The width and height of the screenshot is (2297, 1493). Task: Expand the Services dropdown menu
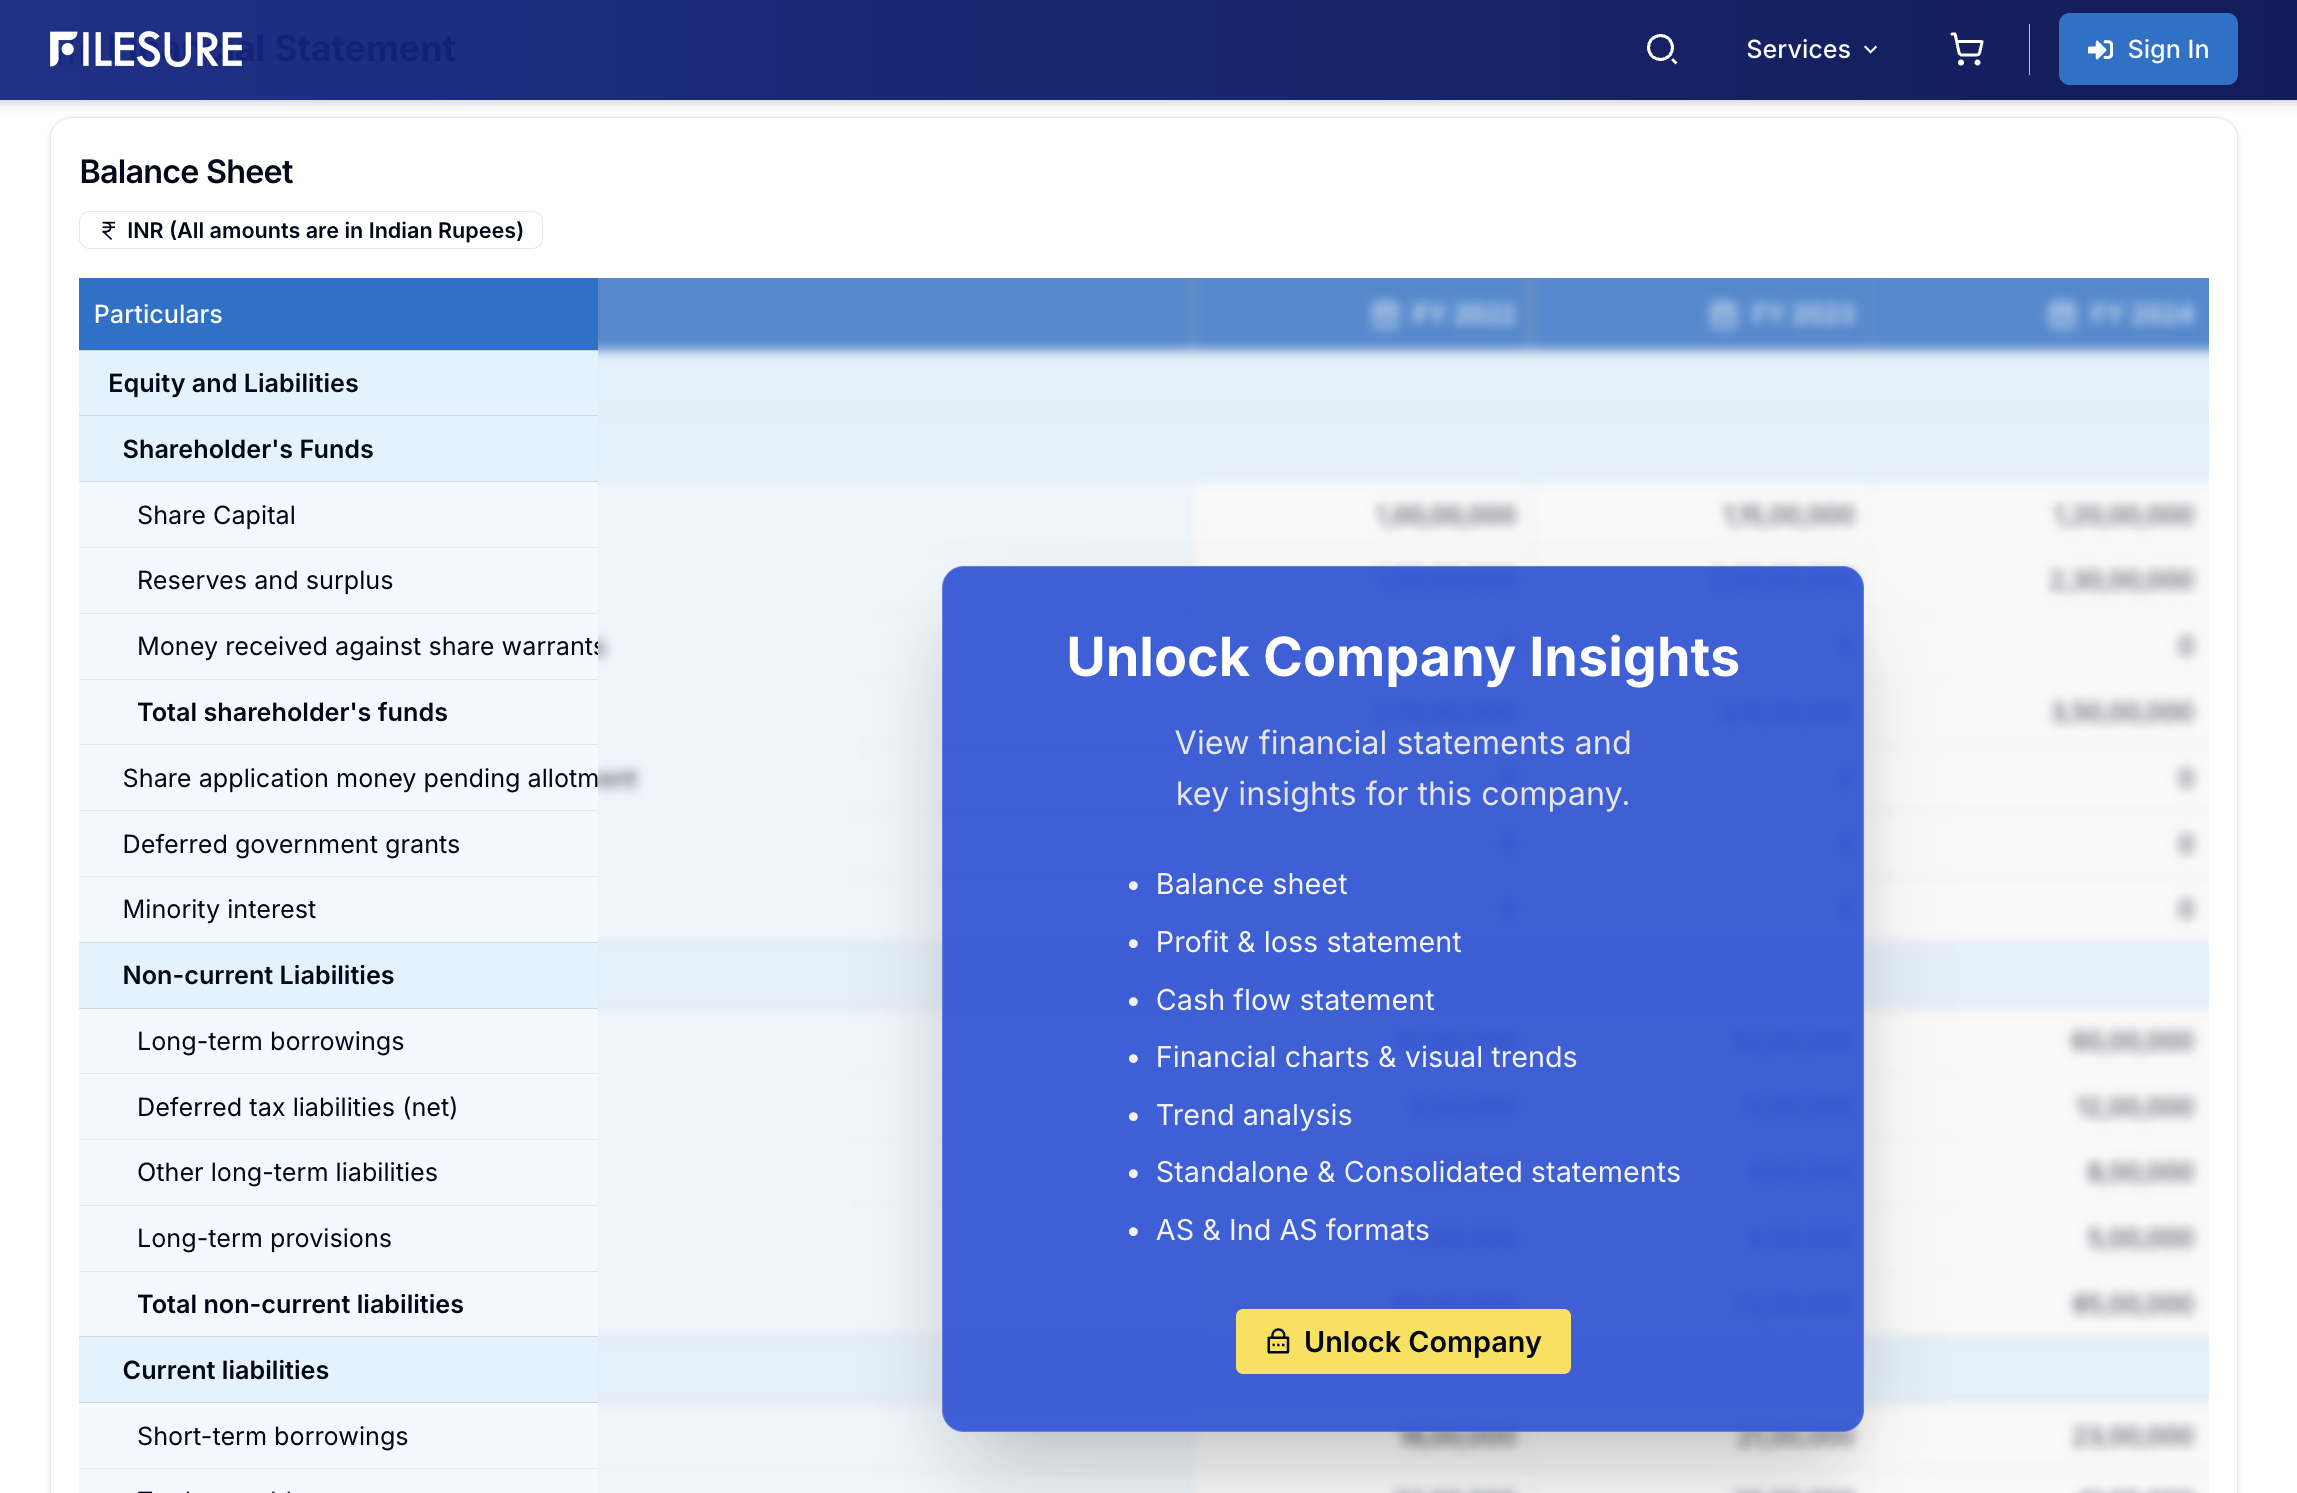point(1797,49)
